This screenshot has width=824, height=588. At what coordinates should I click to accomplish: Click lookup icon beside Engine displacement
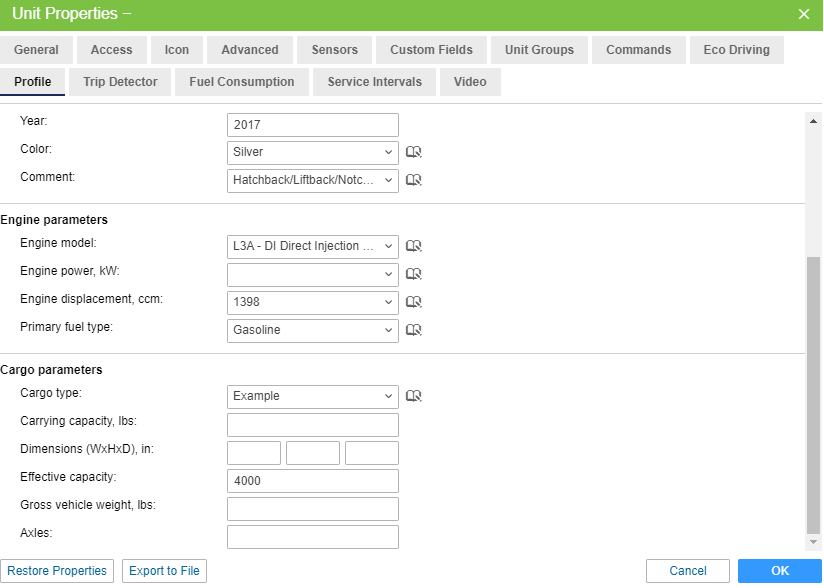414,302
